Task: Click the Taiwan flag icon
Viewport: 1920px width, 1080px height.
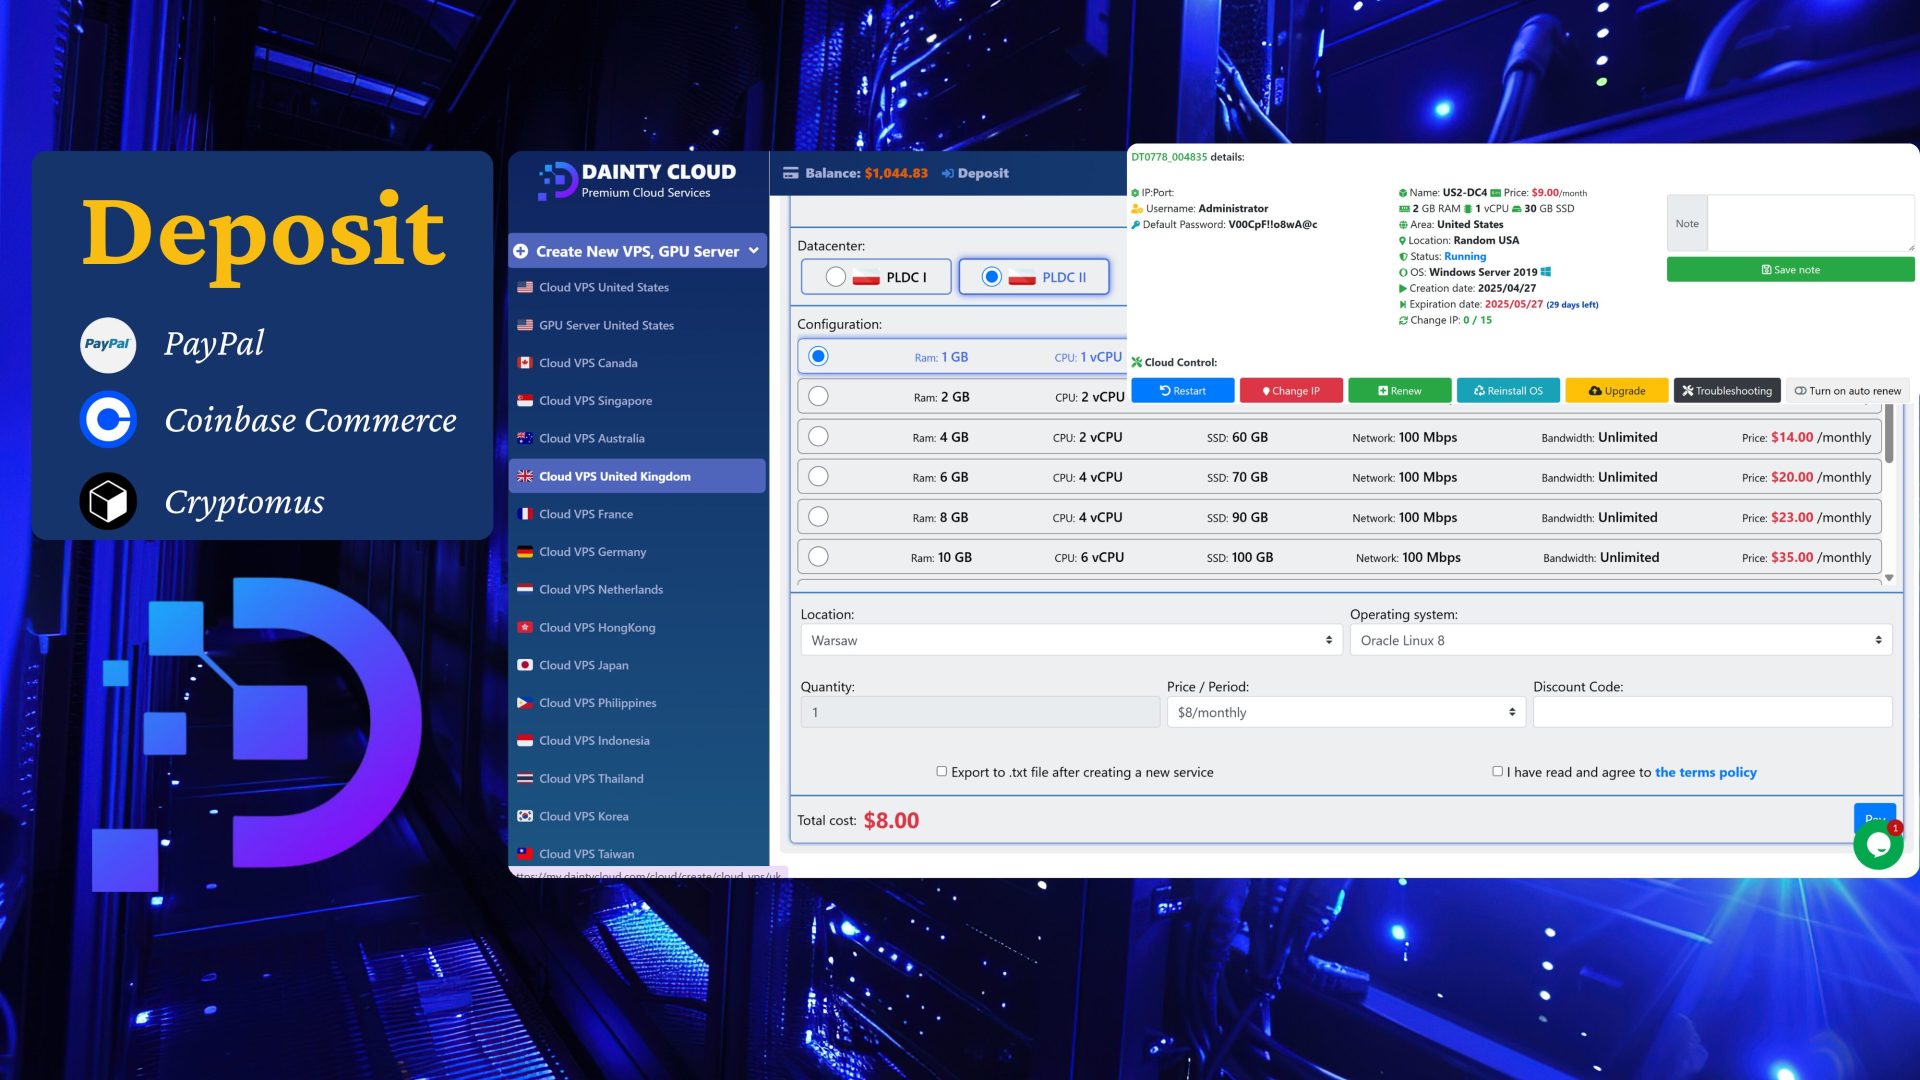Action: point(525,854)
